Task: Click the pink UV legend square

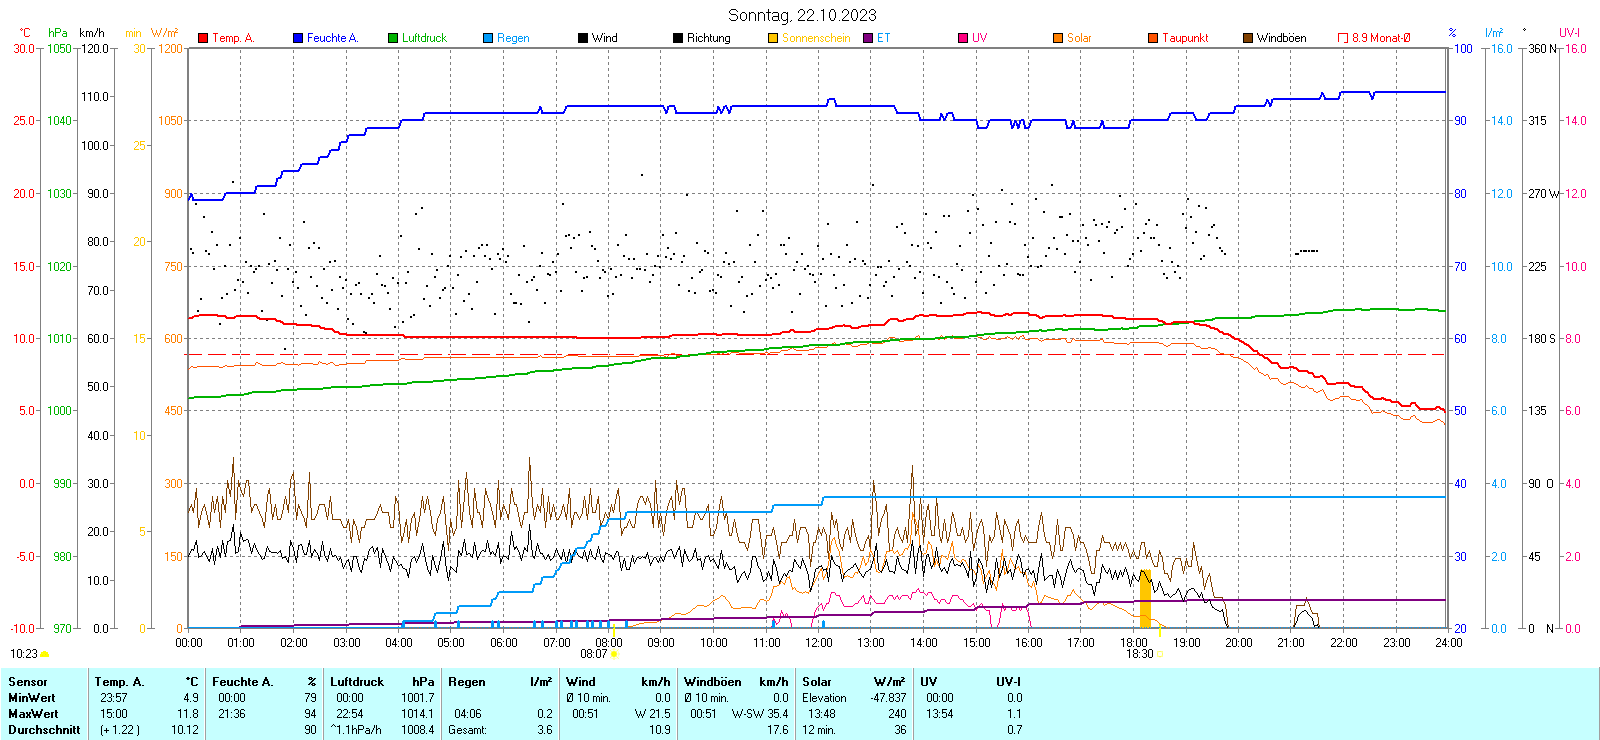Action: [x=963, y=38]
